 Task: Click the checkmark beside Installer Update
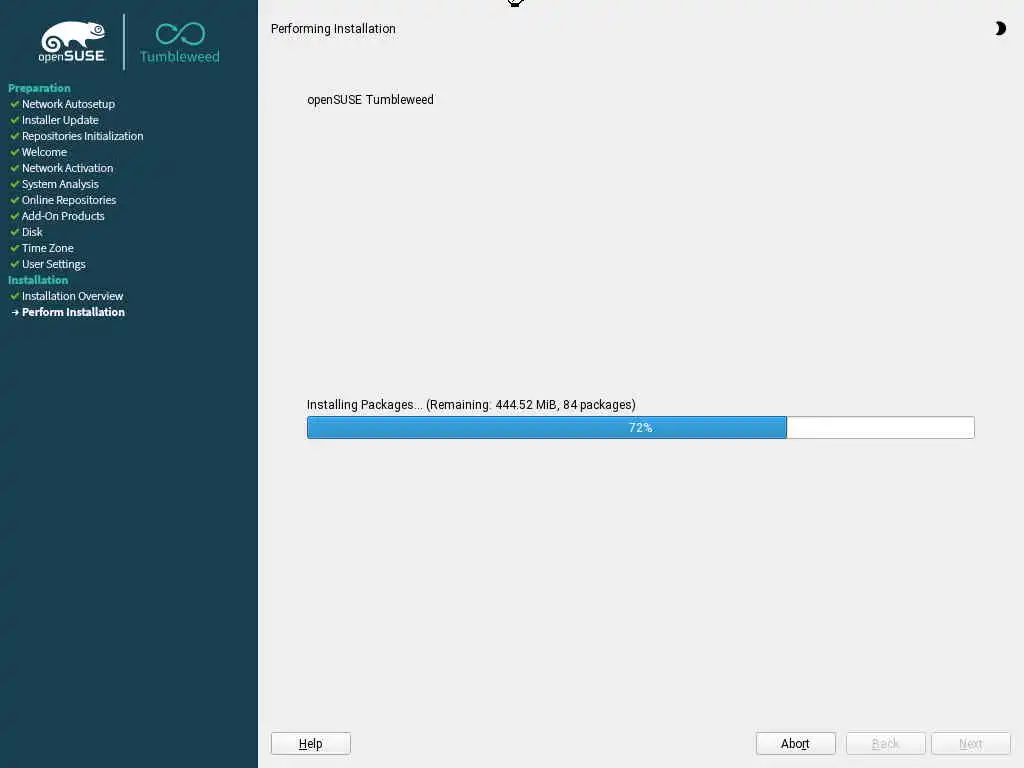tap(14, 120)
